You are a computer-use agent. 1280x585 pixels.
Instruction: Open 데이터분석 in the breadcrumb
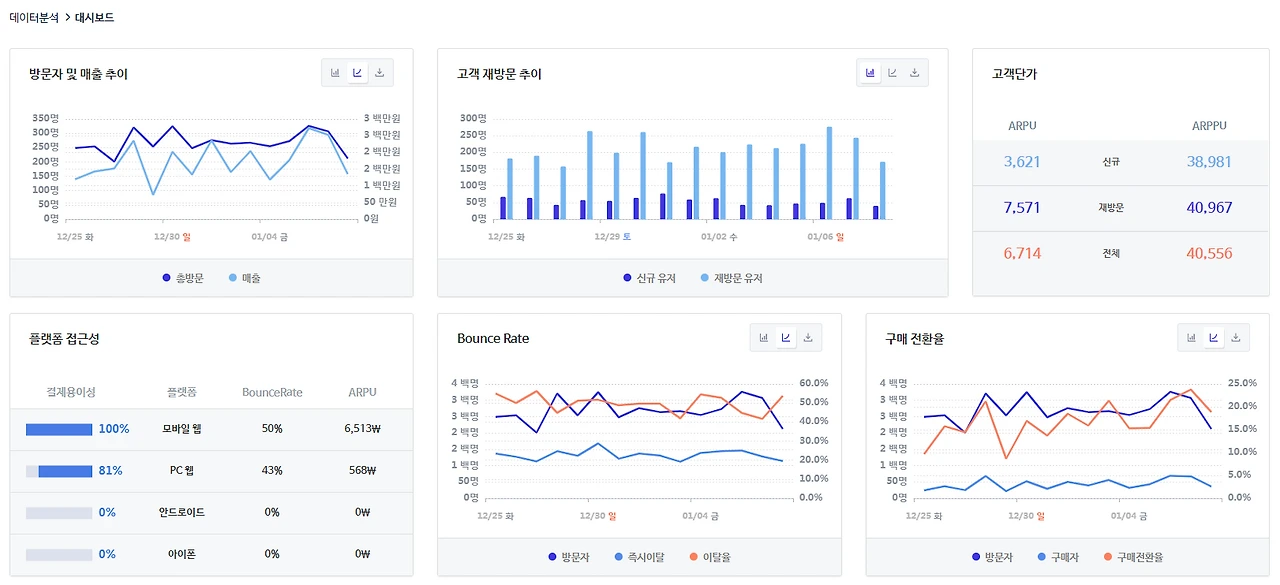[x=34, y=18]
